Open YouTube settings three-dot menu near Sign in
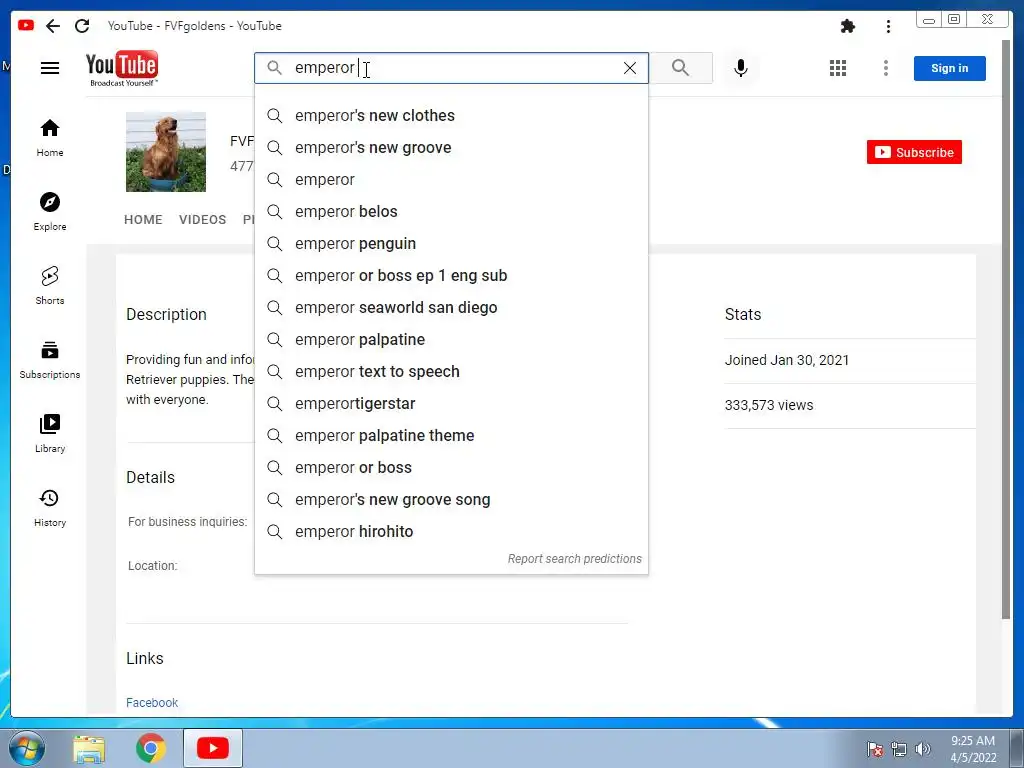Viewport: 1024px width, 768px height. pyautogui.click(x=886, y=68)
